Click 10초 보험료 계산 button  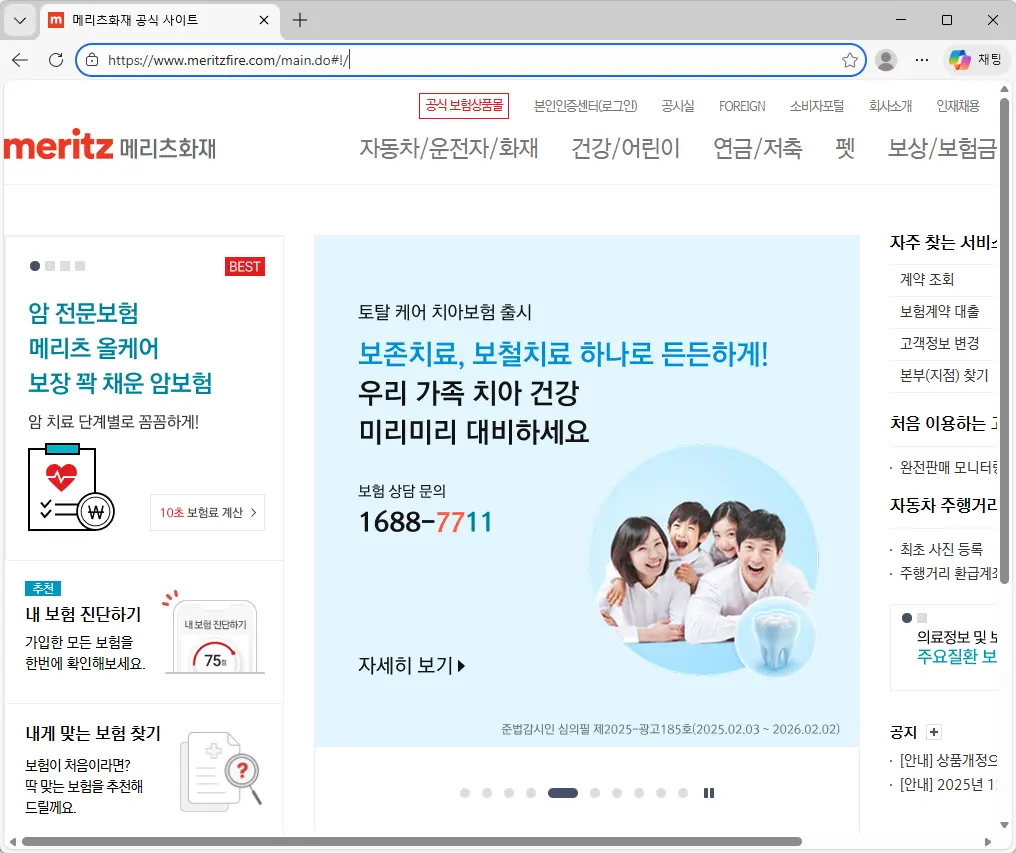pyautogui.click(x=207, y=512)
